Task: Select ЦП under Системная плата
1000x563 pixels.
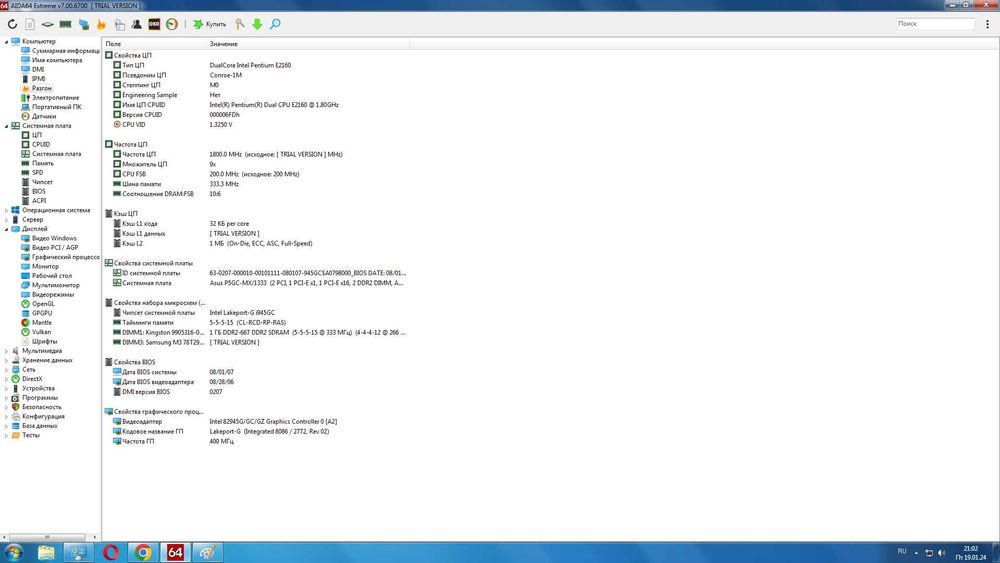Action: [x=36, y=135]
